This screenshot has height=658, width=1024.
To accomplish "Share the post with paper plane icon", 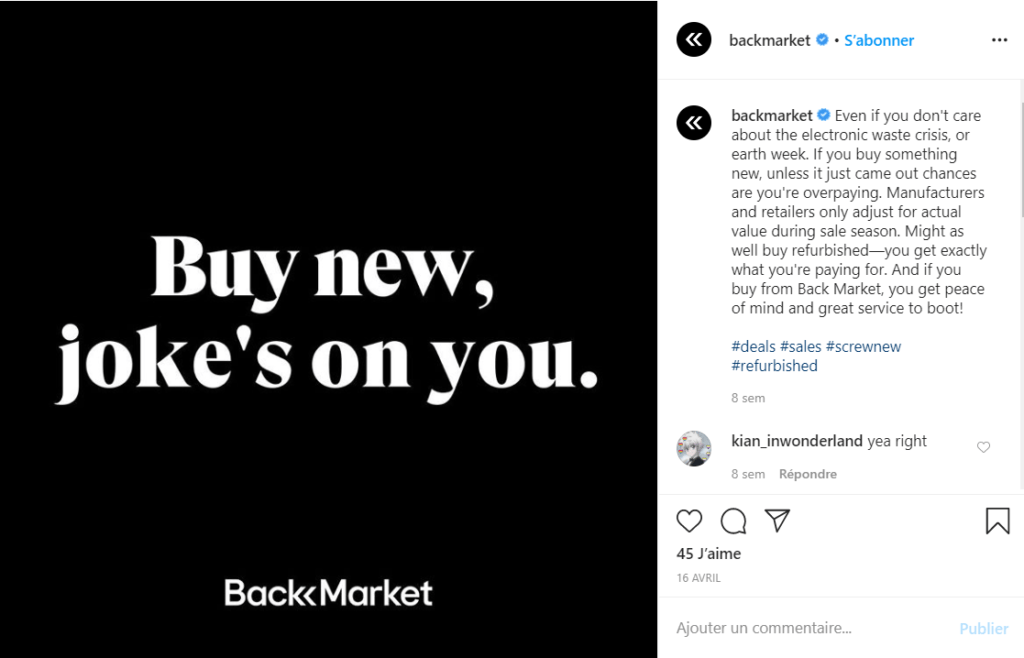I will point(777,521).
